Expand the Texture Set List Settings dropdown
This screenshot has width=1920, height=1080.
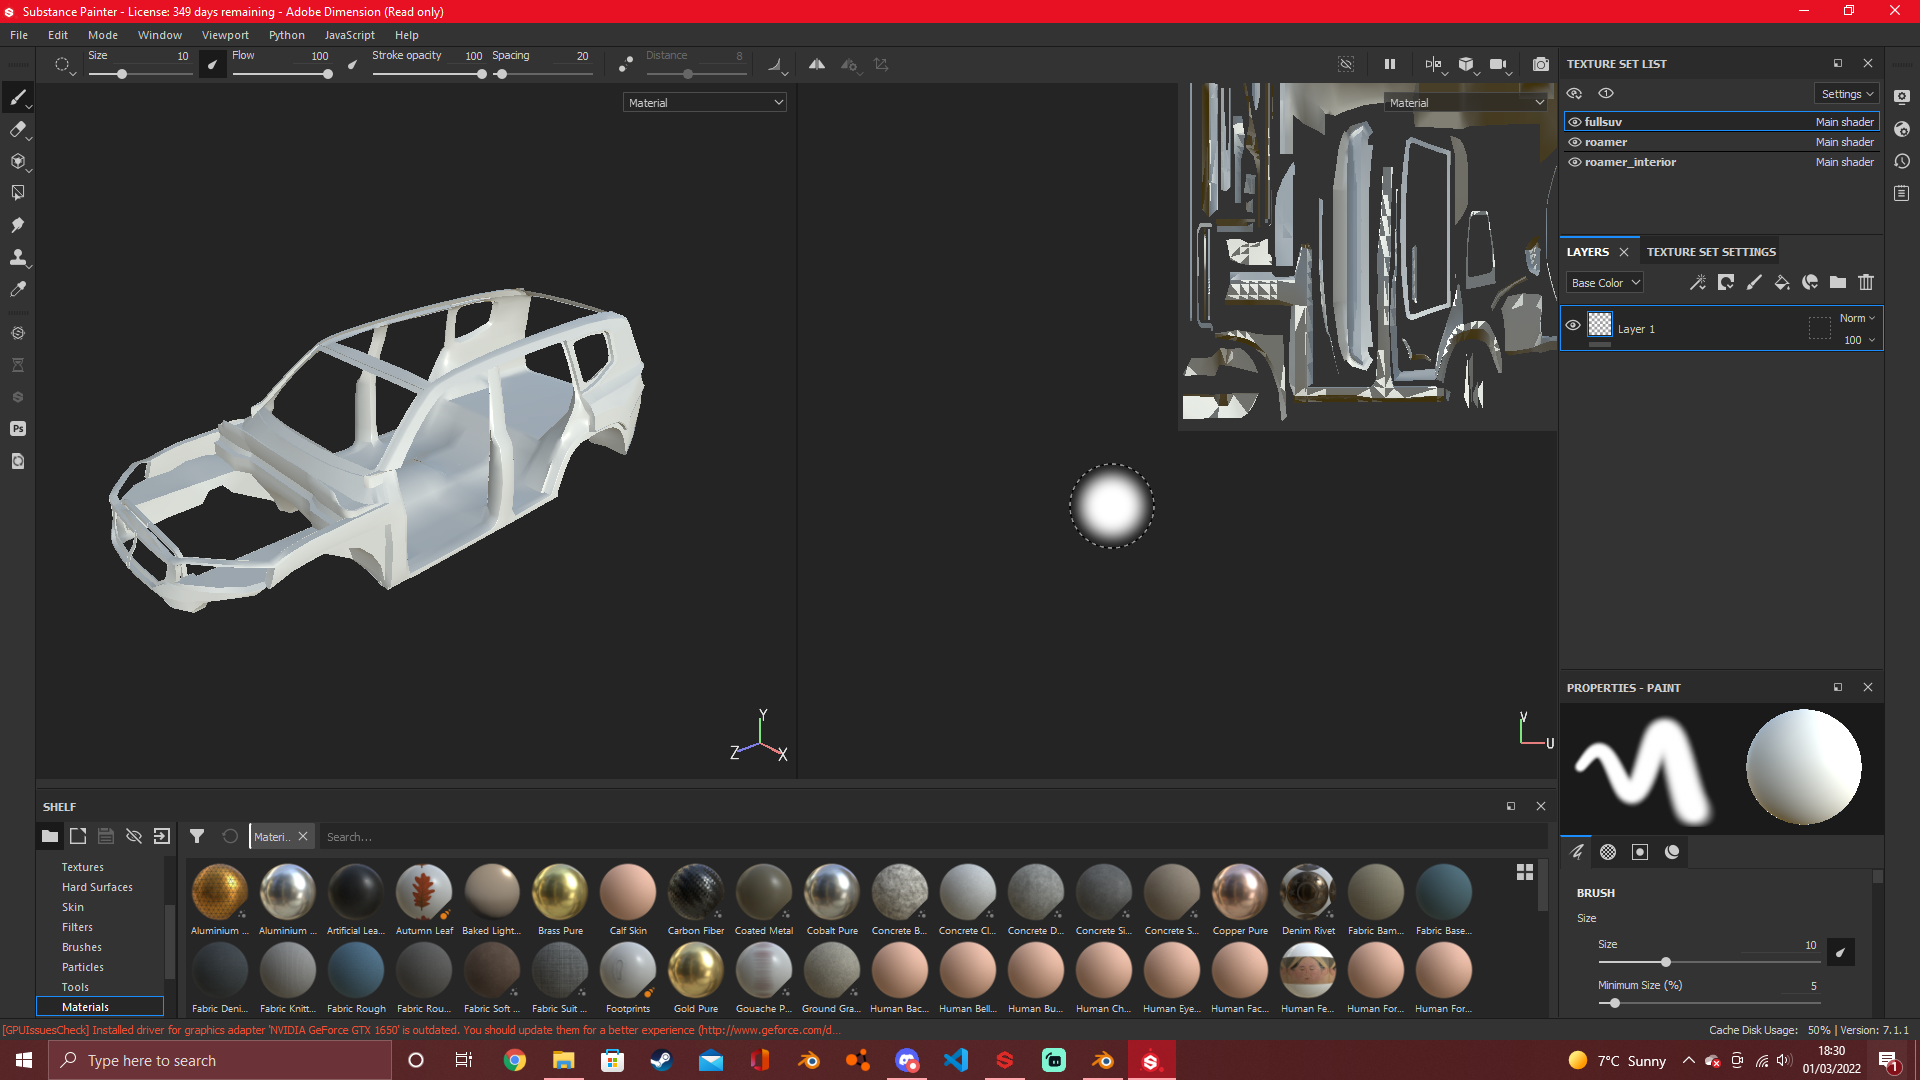point(1846,94)
